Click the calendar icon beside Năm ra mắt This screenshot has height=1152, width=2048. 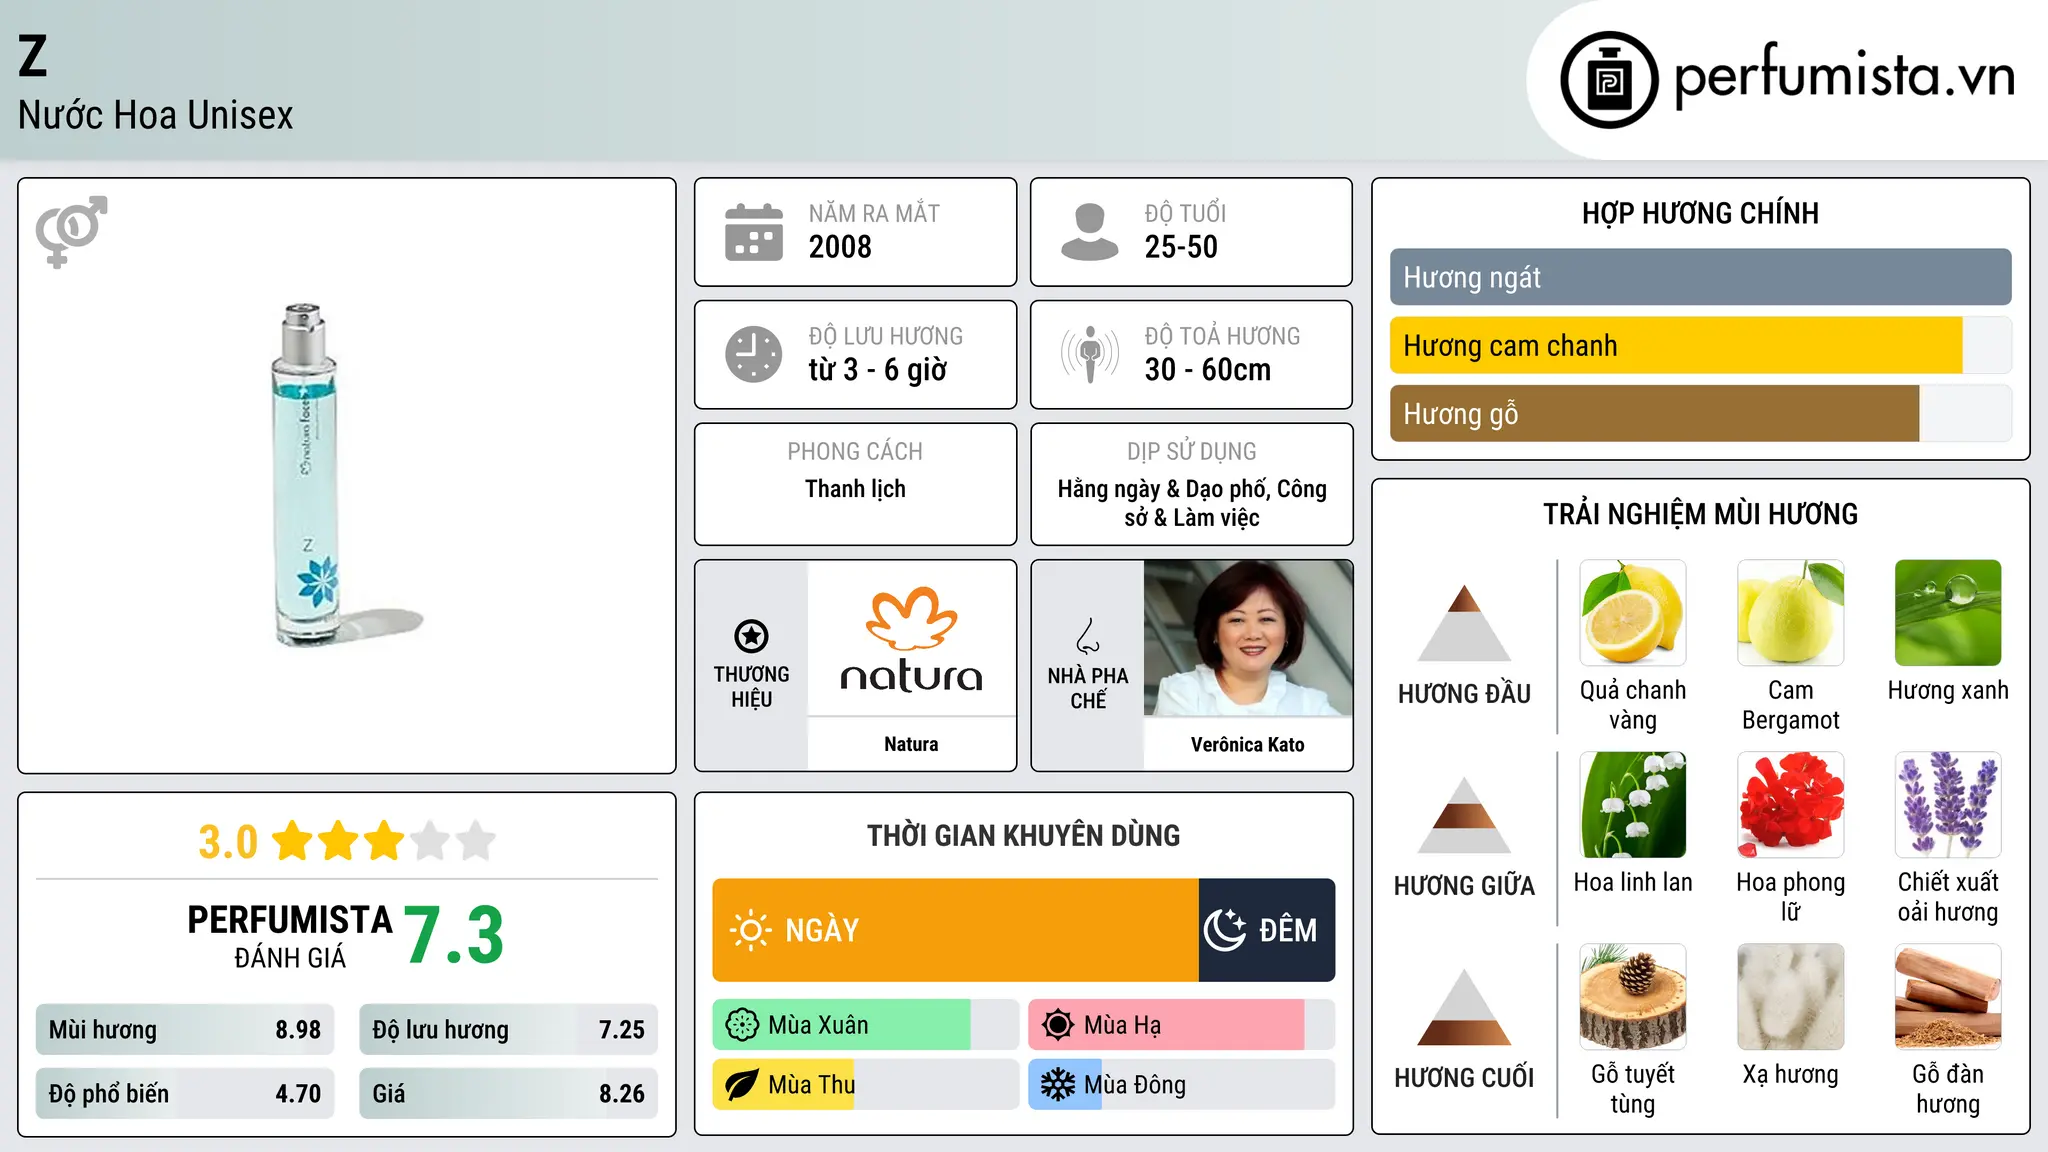(754, 232)
